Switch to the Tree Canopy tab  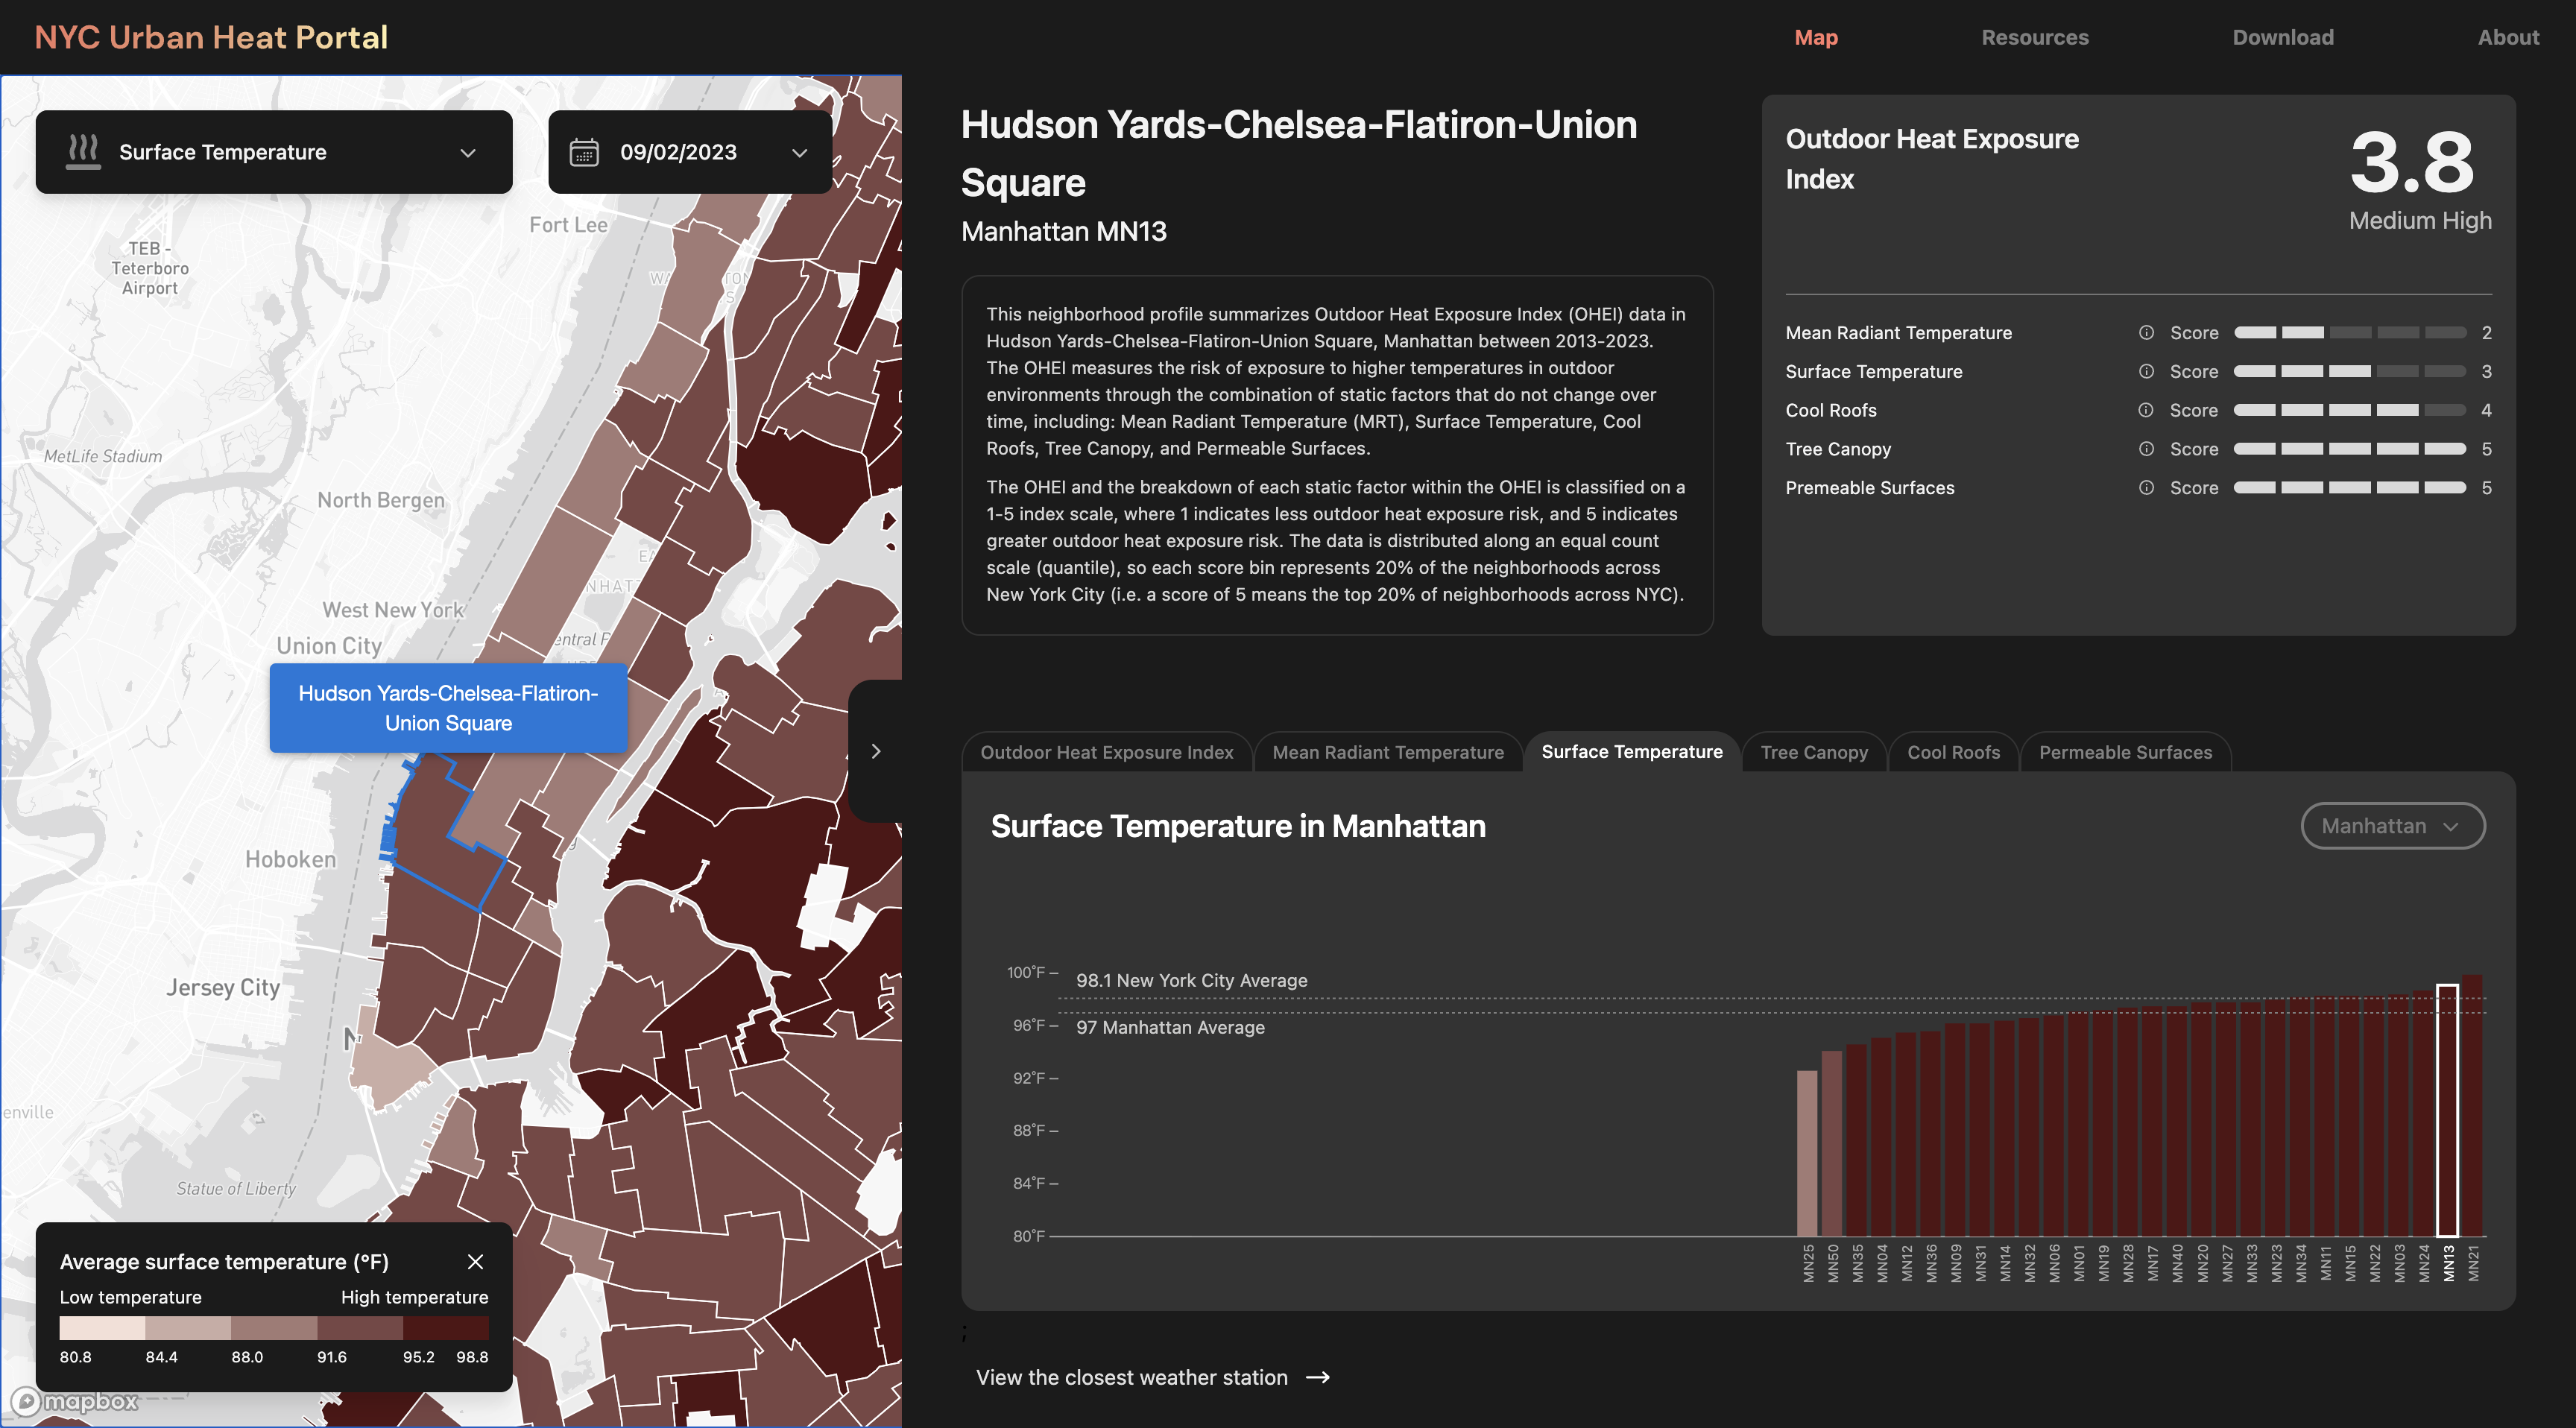pyautogui.click(x=1814, y=752)
